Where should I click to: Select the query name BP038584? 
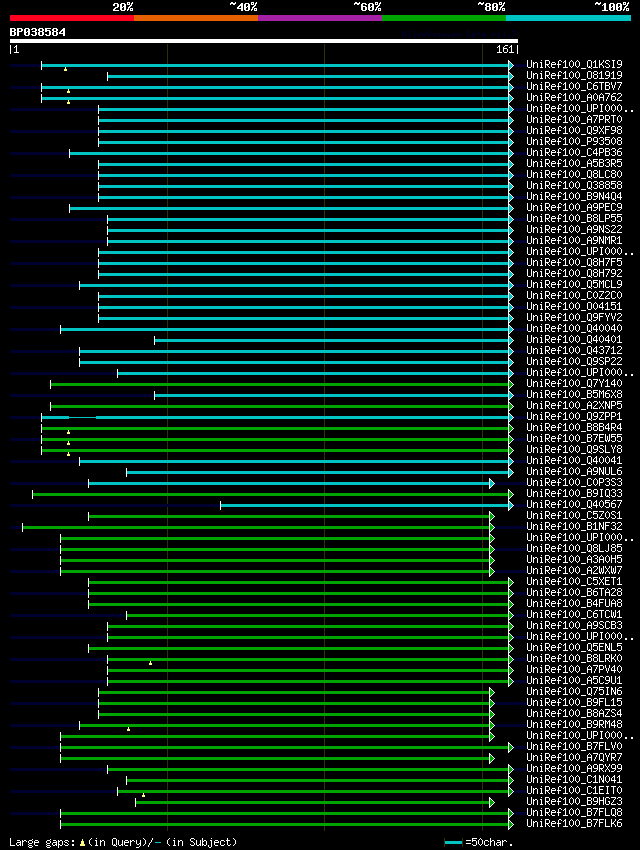pyautogui.click(x=37, y=32)
